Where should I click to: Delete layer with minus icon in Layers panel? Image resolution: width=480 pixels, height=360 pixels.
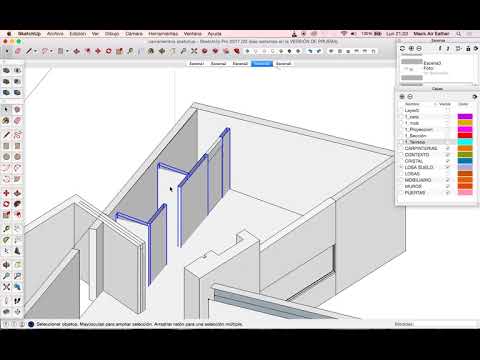coord(410,96)
